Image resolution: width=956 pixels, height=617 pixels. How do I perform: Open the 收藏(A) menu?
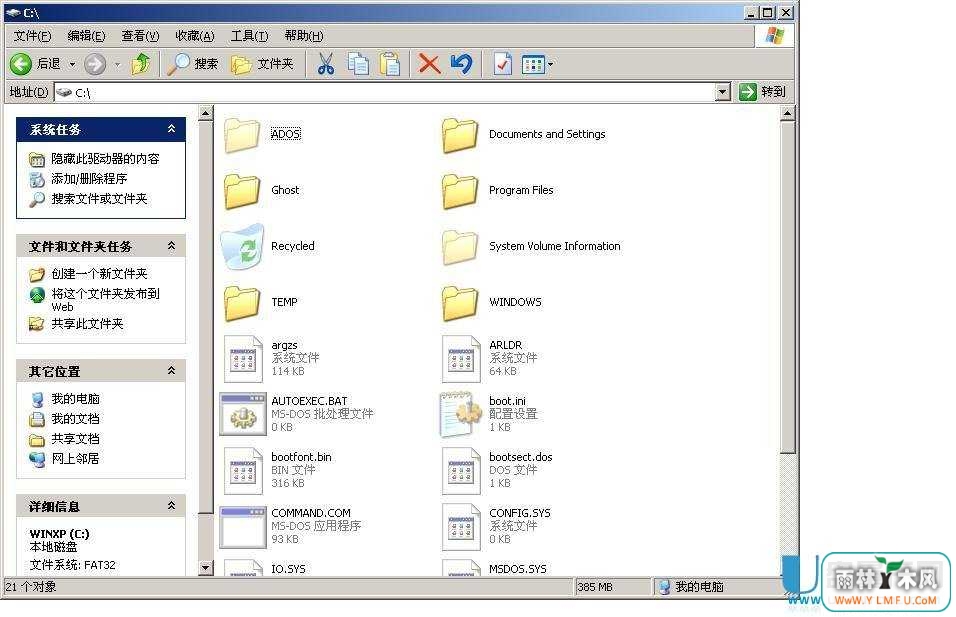pyautogui.click(x=194, y=36)
